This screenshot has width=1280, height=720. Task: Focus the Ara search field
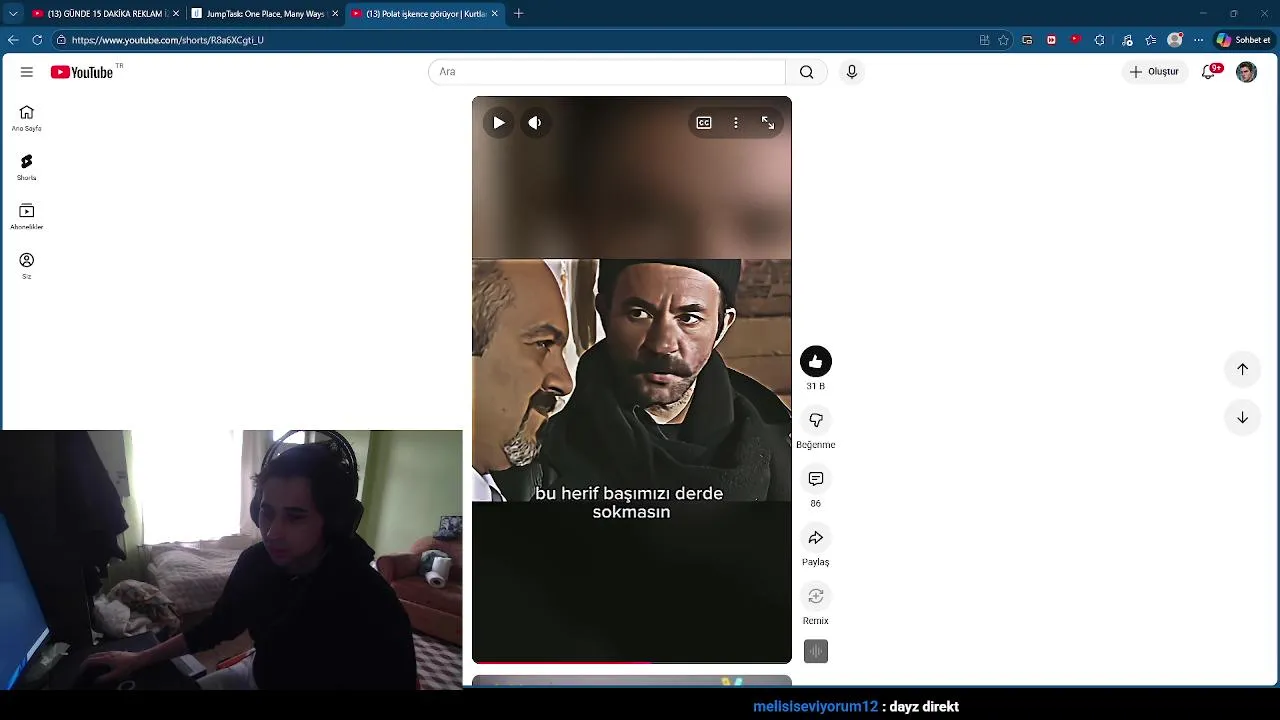(x=607, y=72)
